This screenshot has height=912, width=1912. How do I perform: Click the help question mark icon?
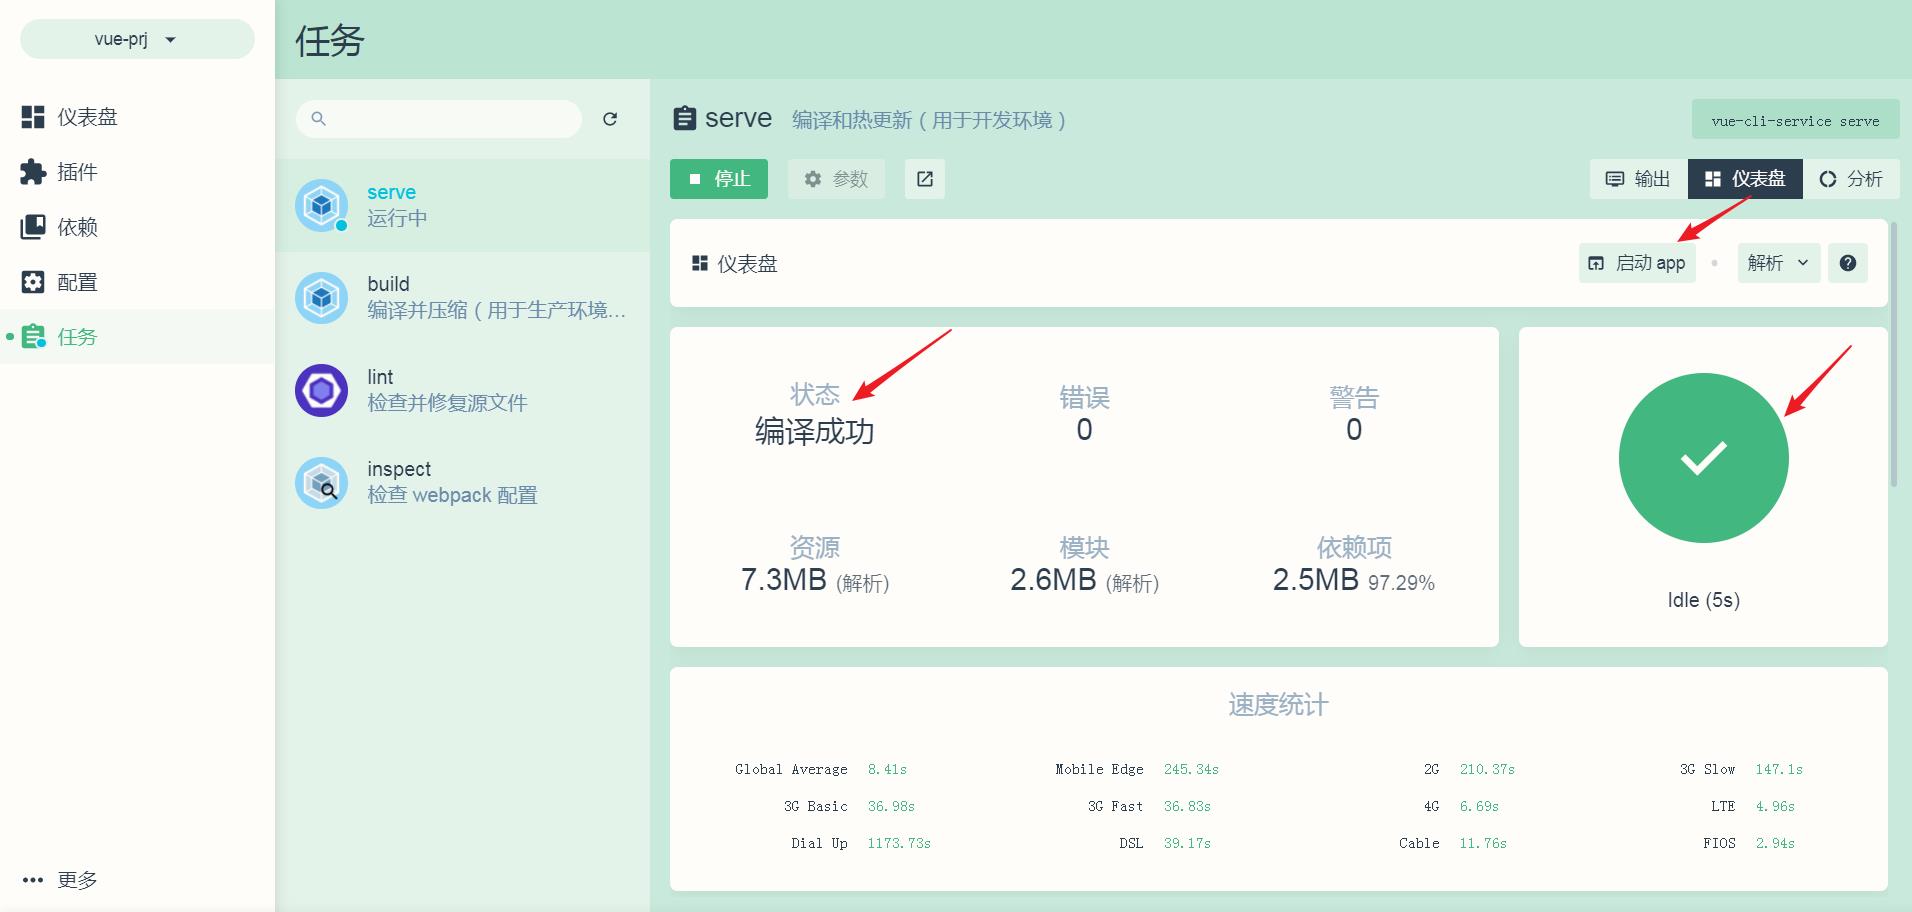click(1848, 263)
